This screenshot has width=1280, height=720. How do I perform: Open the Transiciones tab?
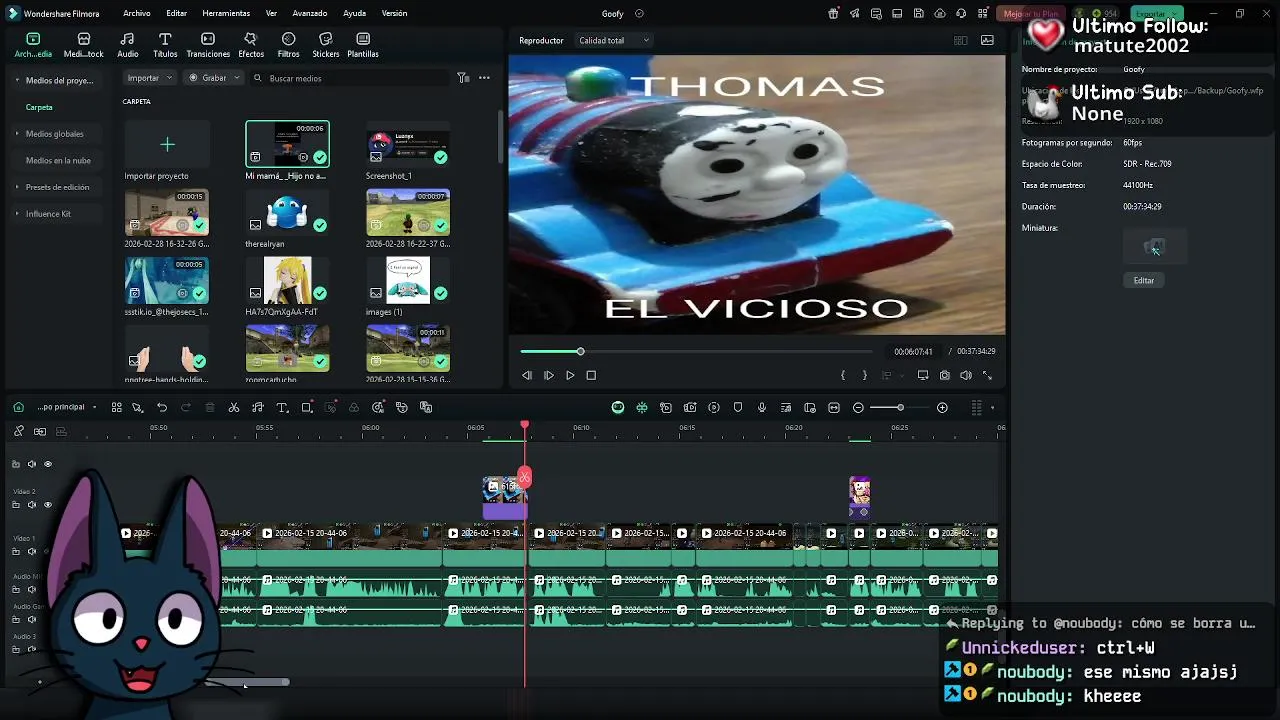click(208, 45)
